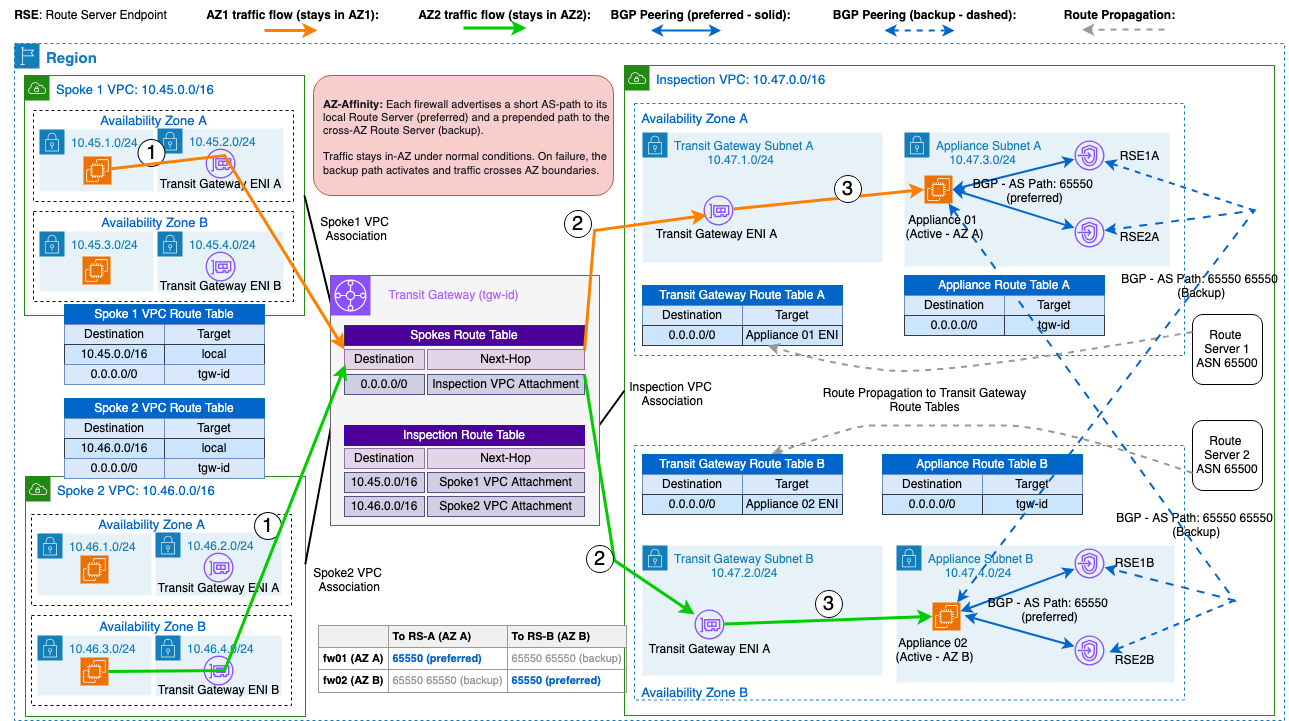The width and height of the screenshot is (1289, 721).
Task: Click lock icon of Appliance Subnet A
Action: [x=917, y=146]
